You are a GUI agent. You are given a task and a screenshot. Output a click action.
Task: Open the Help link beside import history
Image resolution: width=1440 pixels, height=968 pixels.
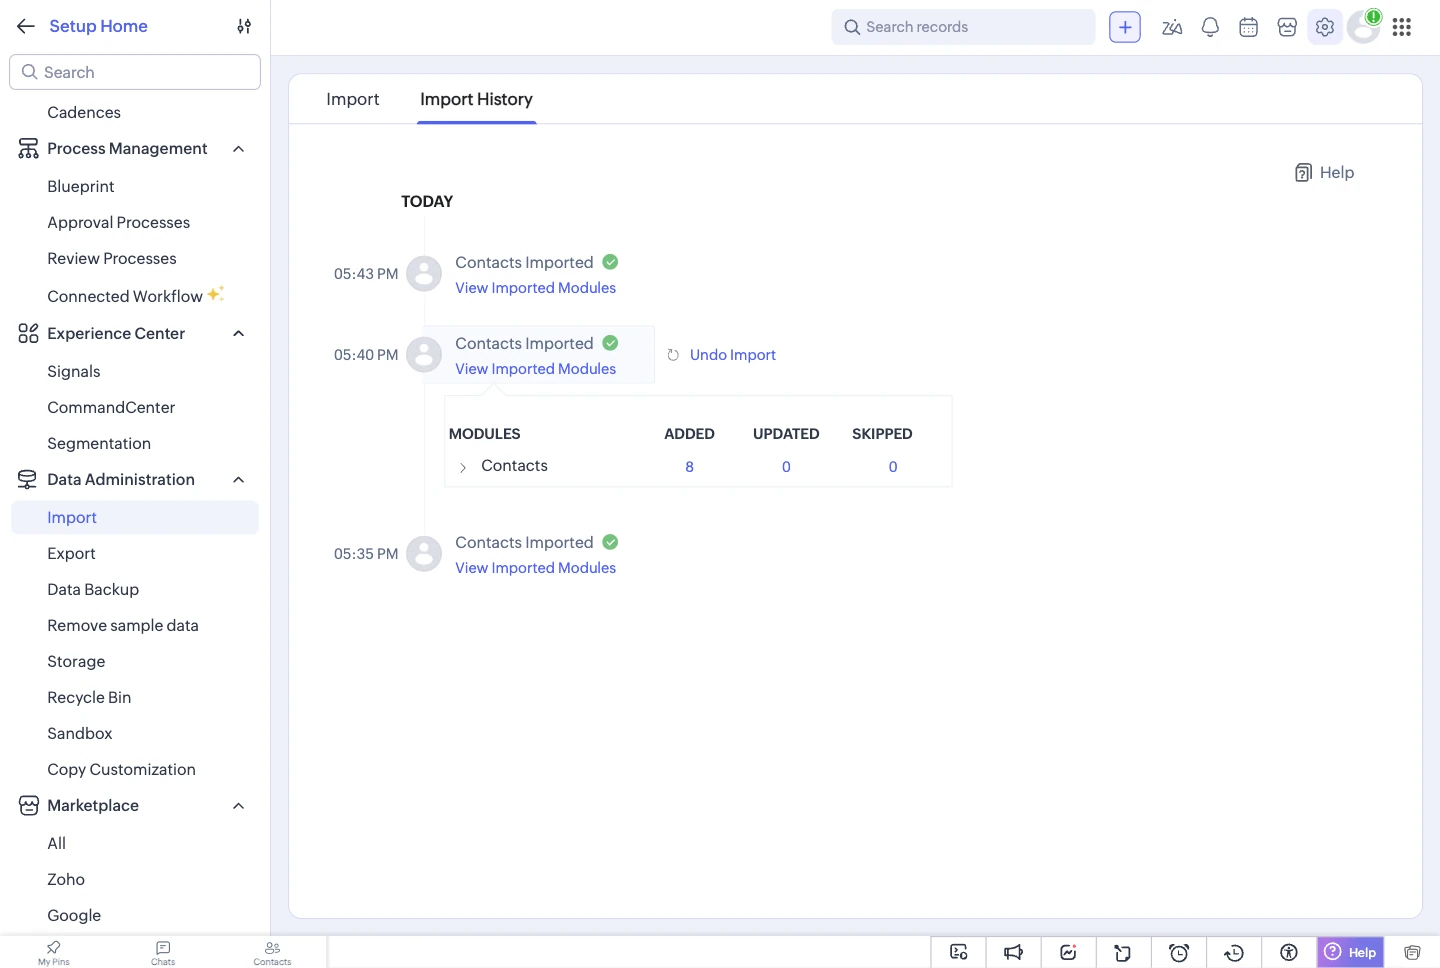1324,173
